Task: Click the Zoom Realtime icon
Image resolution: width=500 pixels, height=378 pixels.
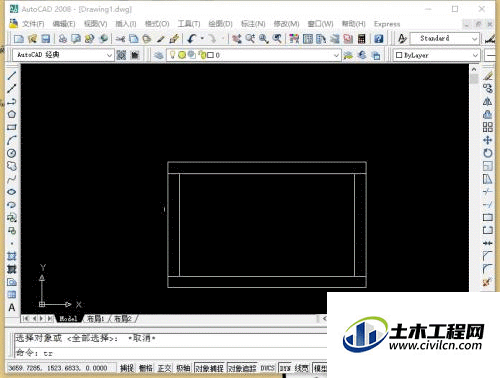Action: click(x=250, y=39)
